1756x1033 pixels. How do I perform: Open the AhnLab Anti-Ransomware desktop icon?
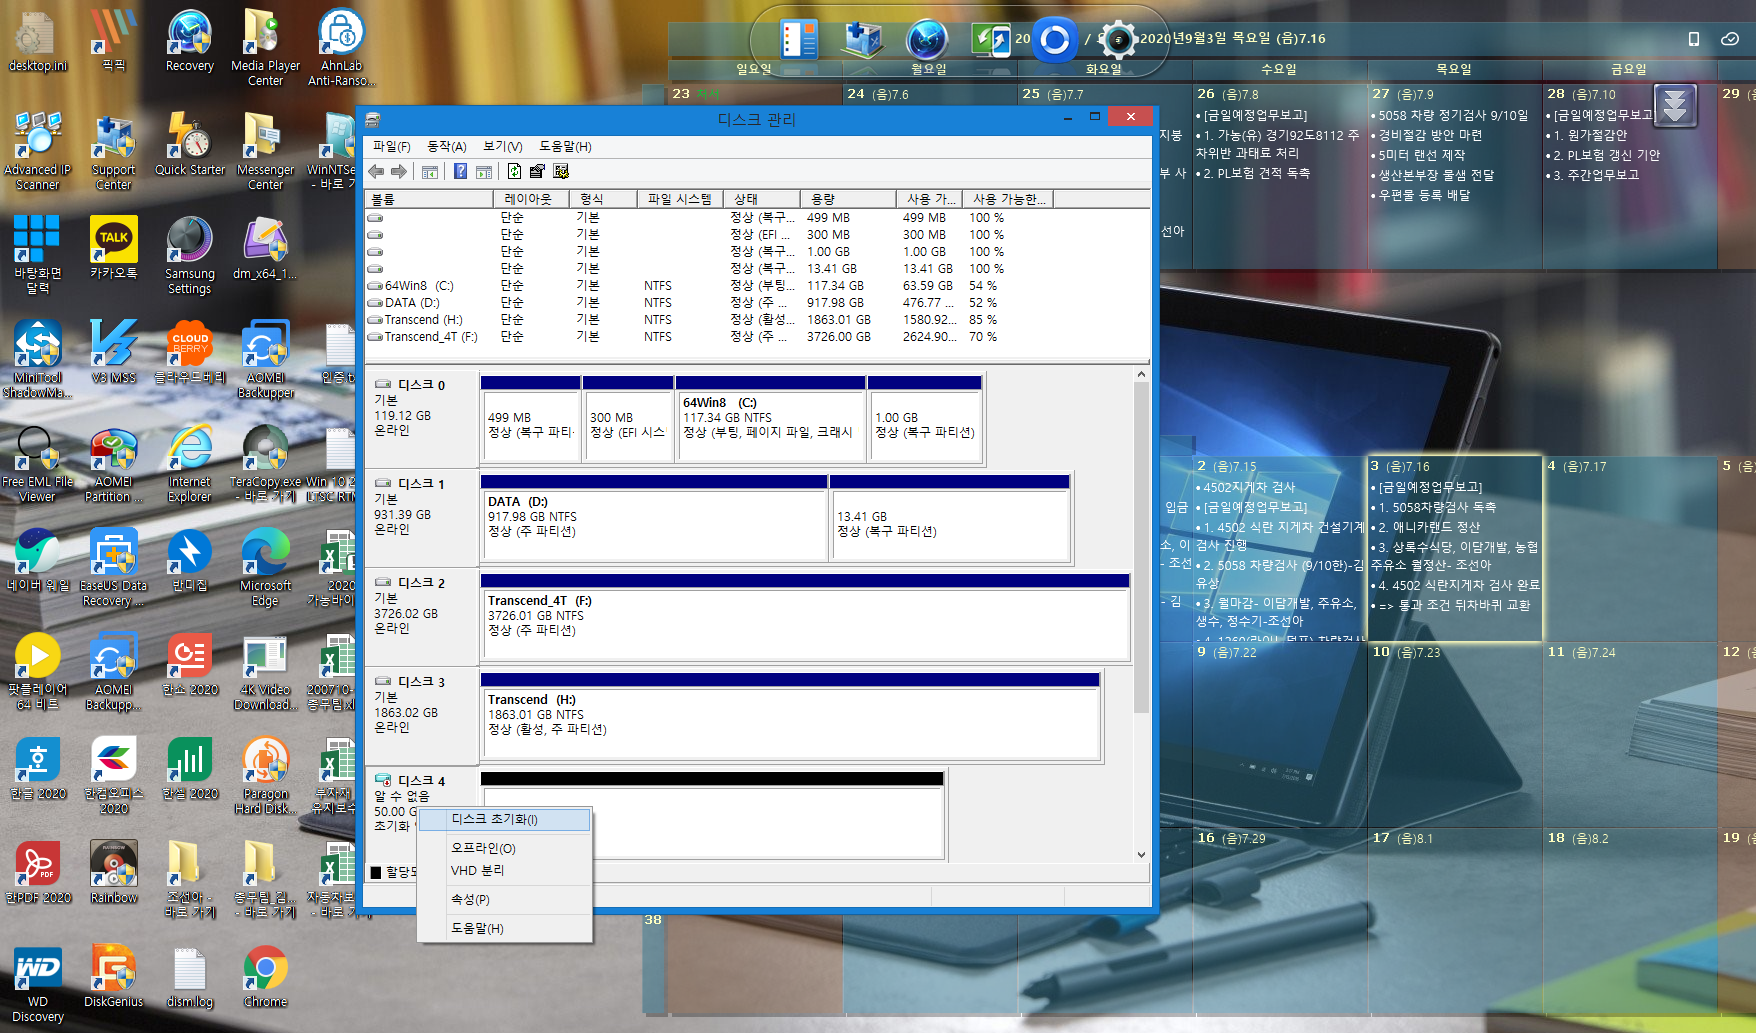pos(341,47)
